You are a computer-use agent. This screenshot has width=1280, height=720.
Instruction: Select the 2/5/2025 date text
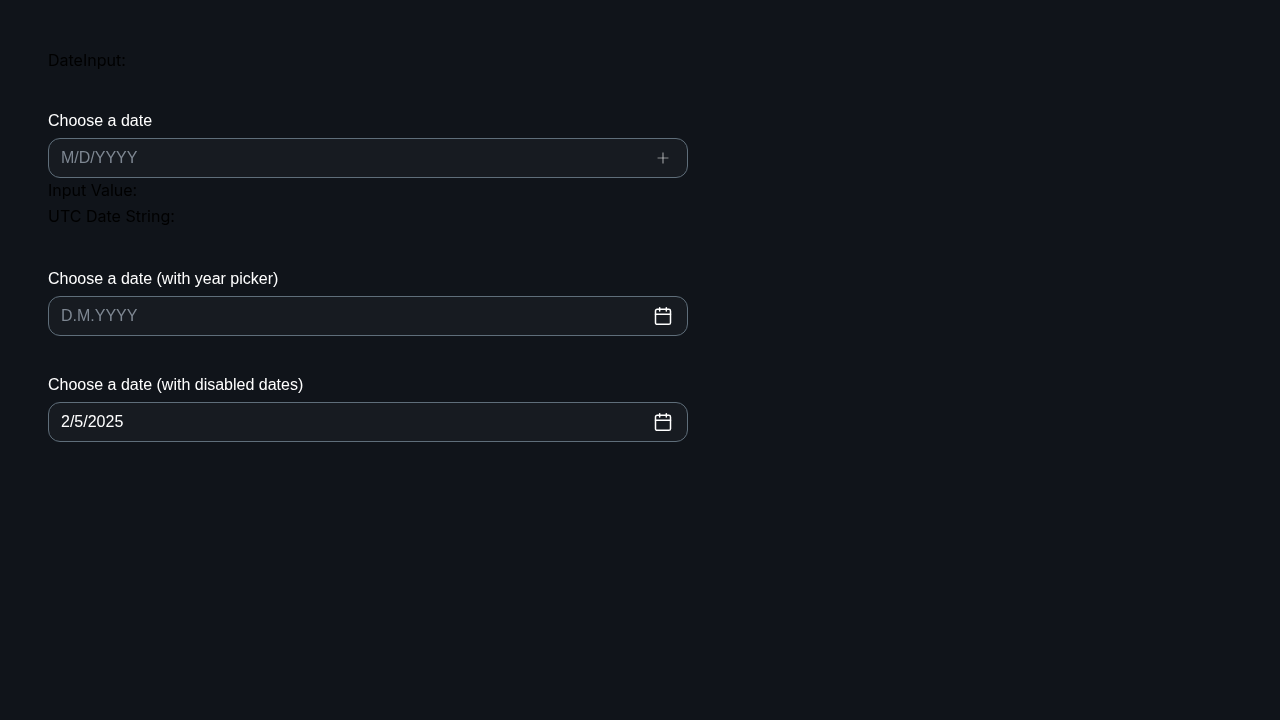point(92,422)
